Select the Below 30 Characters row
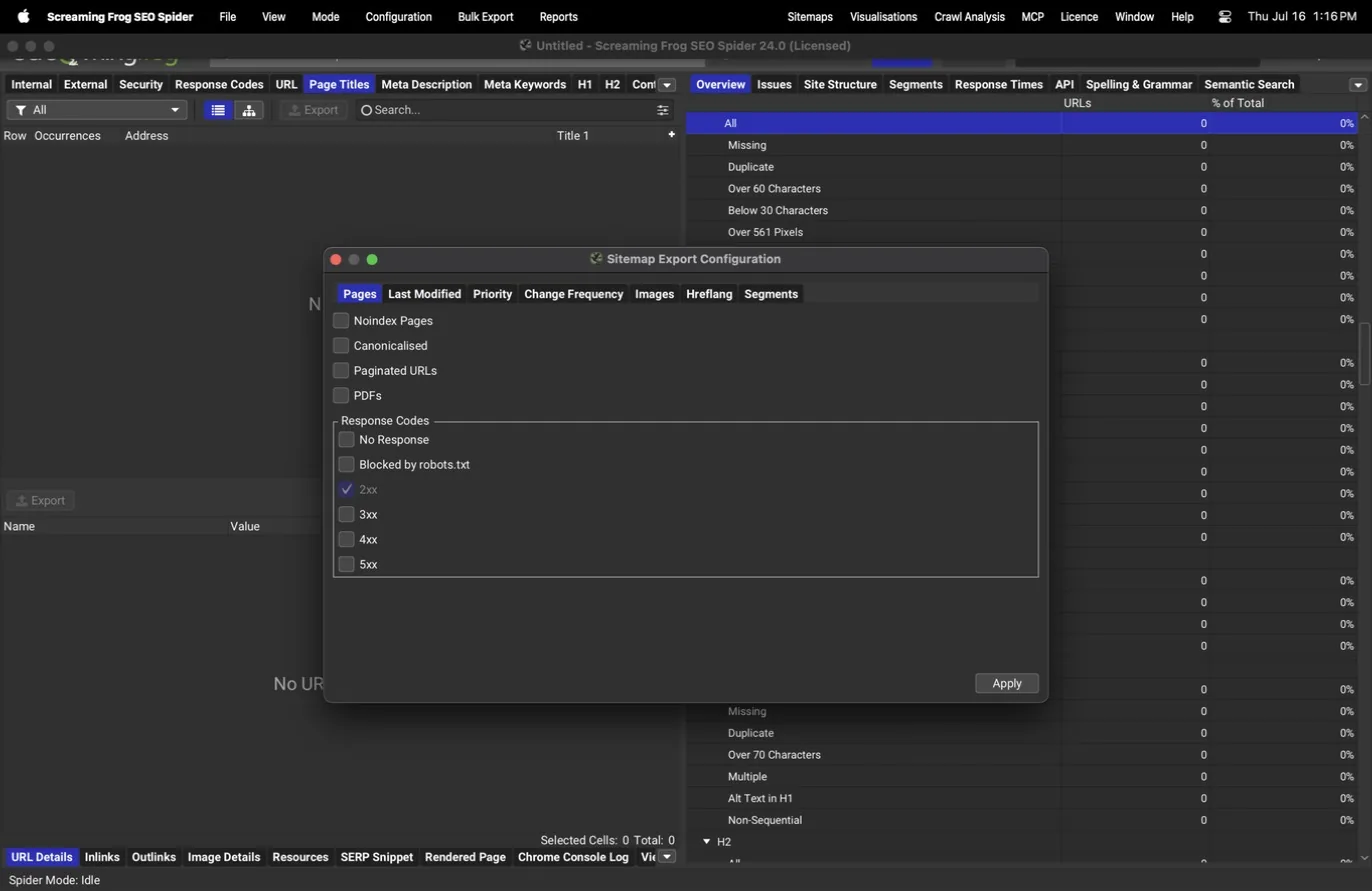This screenshot has width=1372, height=891. click(x=1021, y=211)
